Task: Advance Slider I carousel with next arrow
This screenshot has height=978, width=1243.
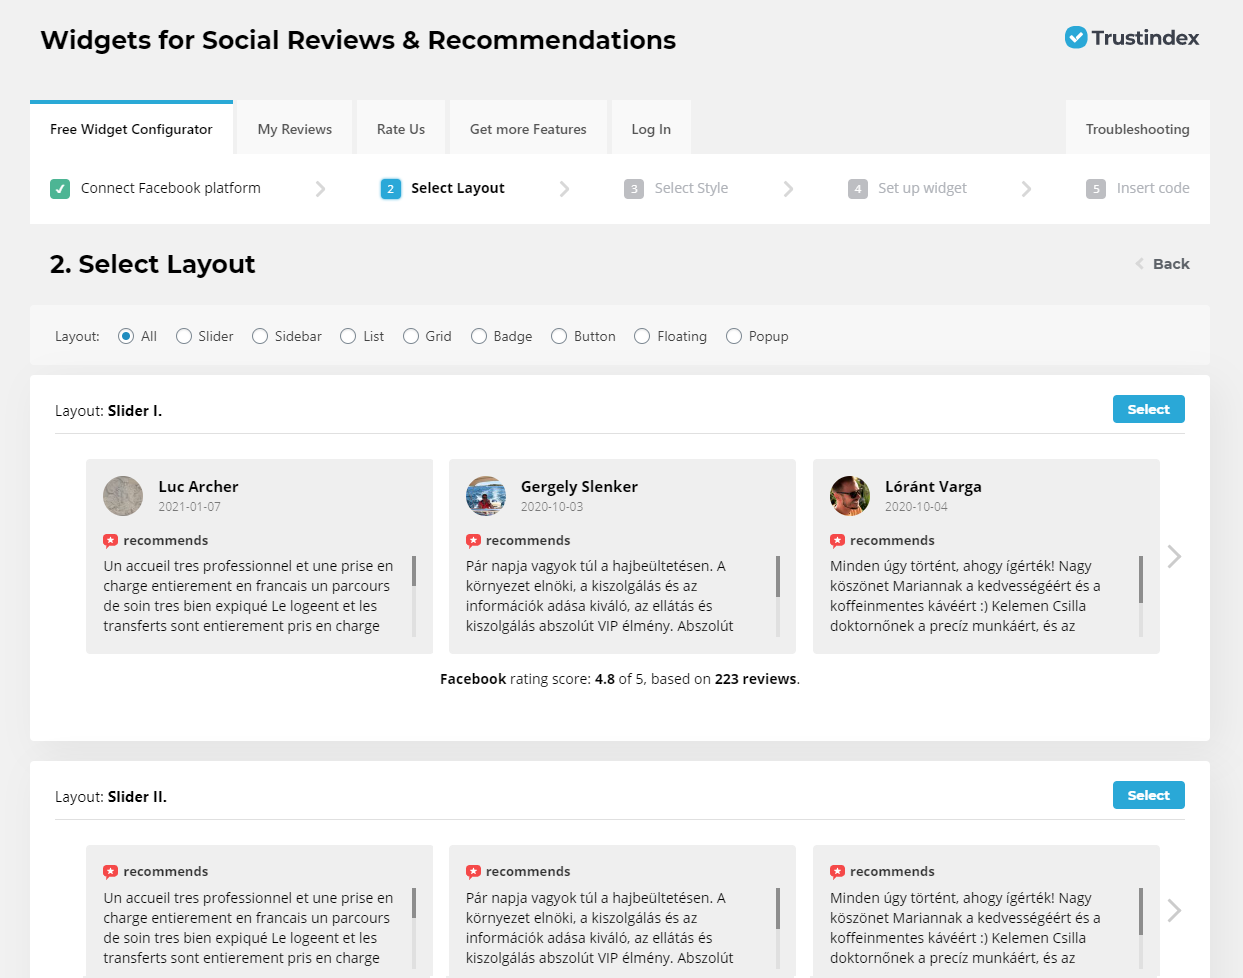Action: tap(1175, 556)
